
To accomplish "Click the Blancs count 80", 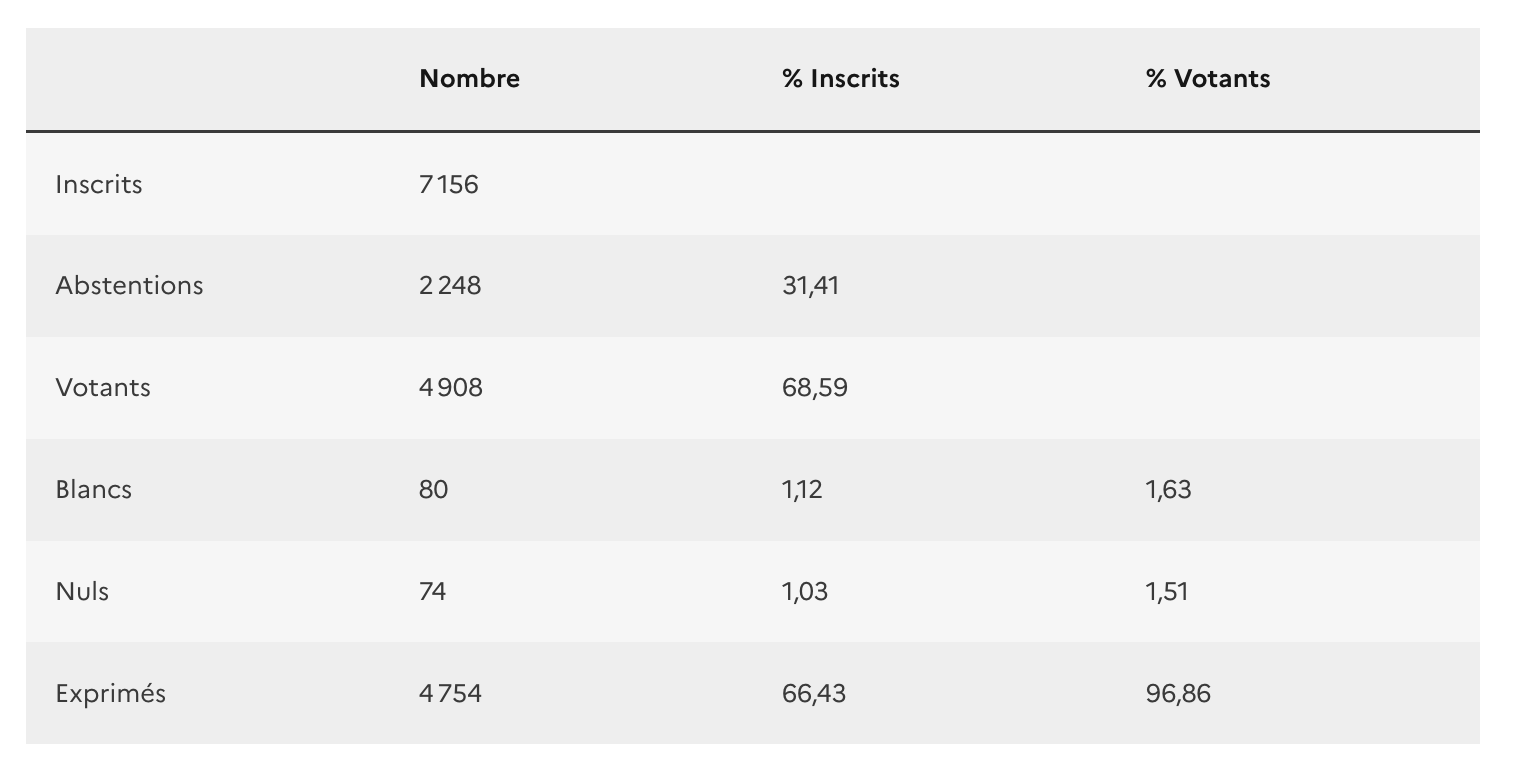I will pyautogui.click(x=434, y=490).
